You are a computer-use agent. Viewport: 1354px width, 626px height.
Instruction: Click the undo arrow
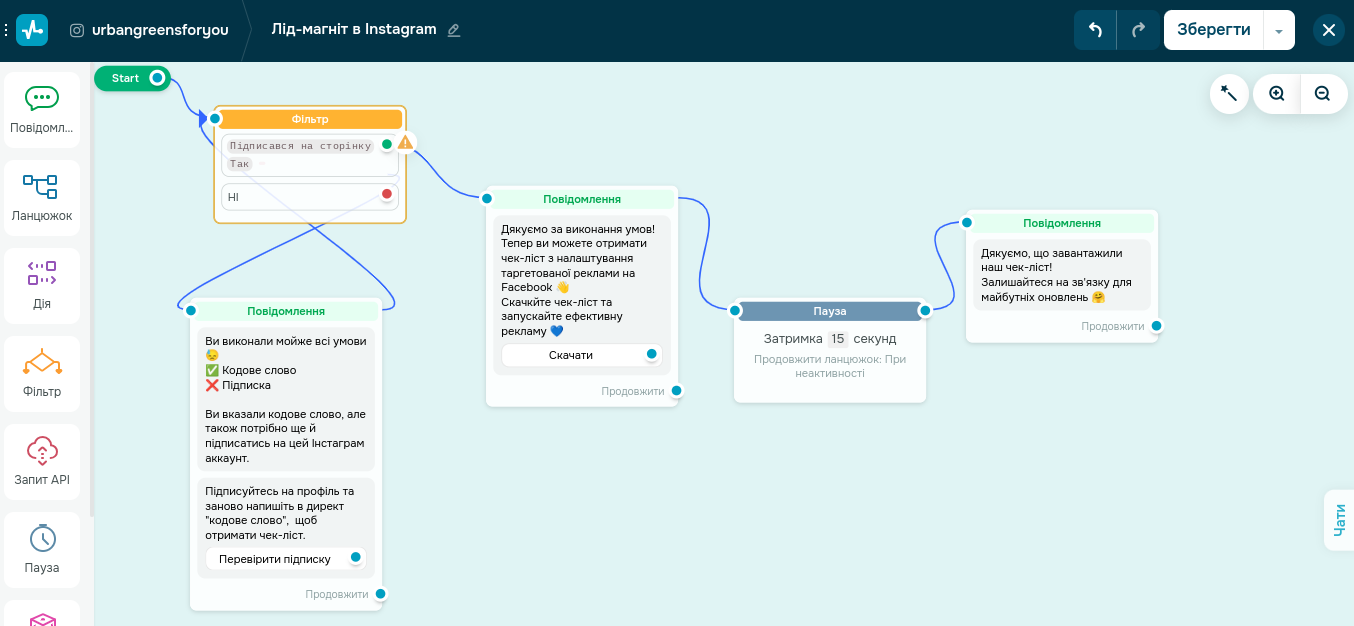(x=1094, y=29)
